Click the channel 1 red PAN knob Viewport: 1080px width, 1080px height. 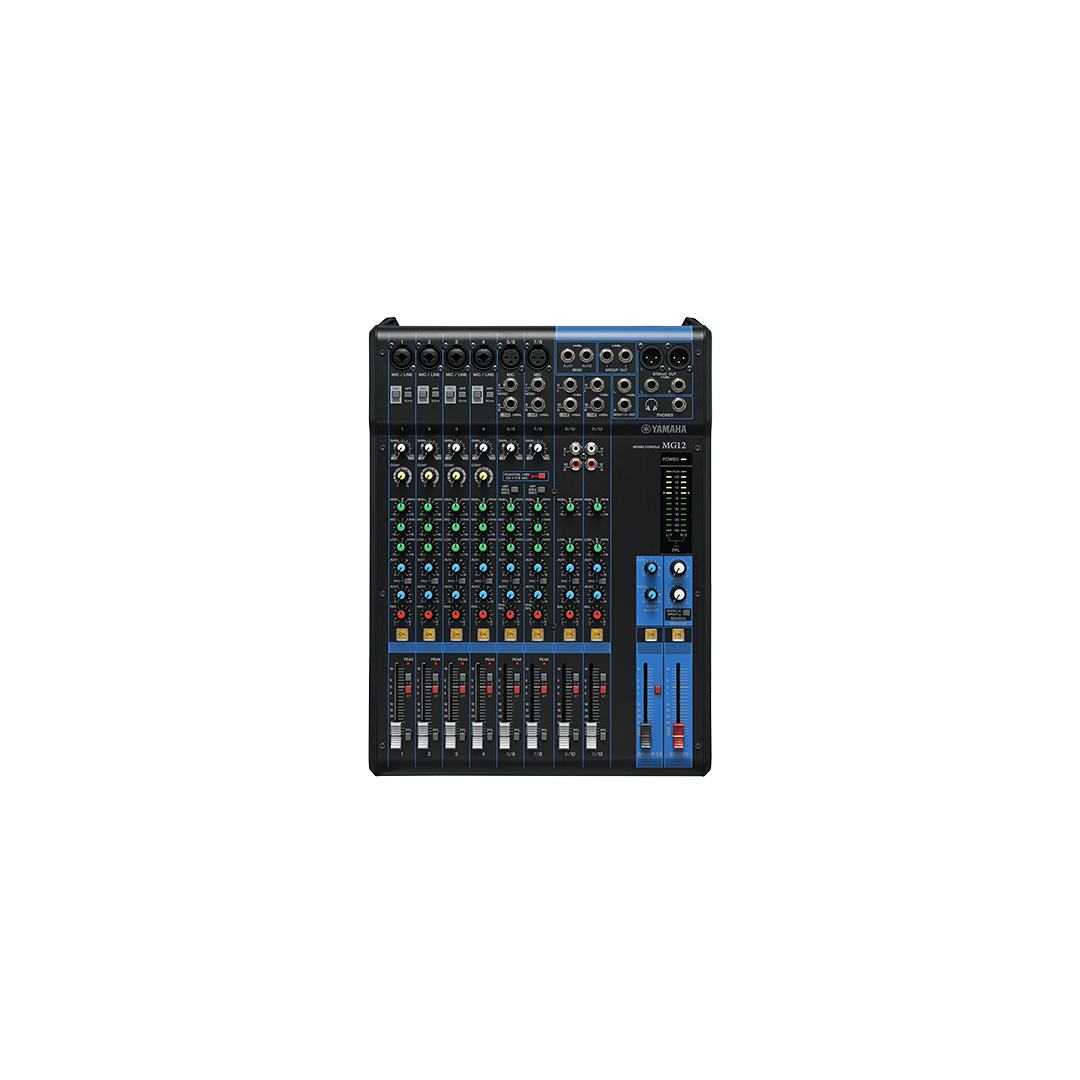coord(401,614)
